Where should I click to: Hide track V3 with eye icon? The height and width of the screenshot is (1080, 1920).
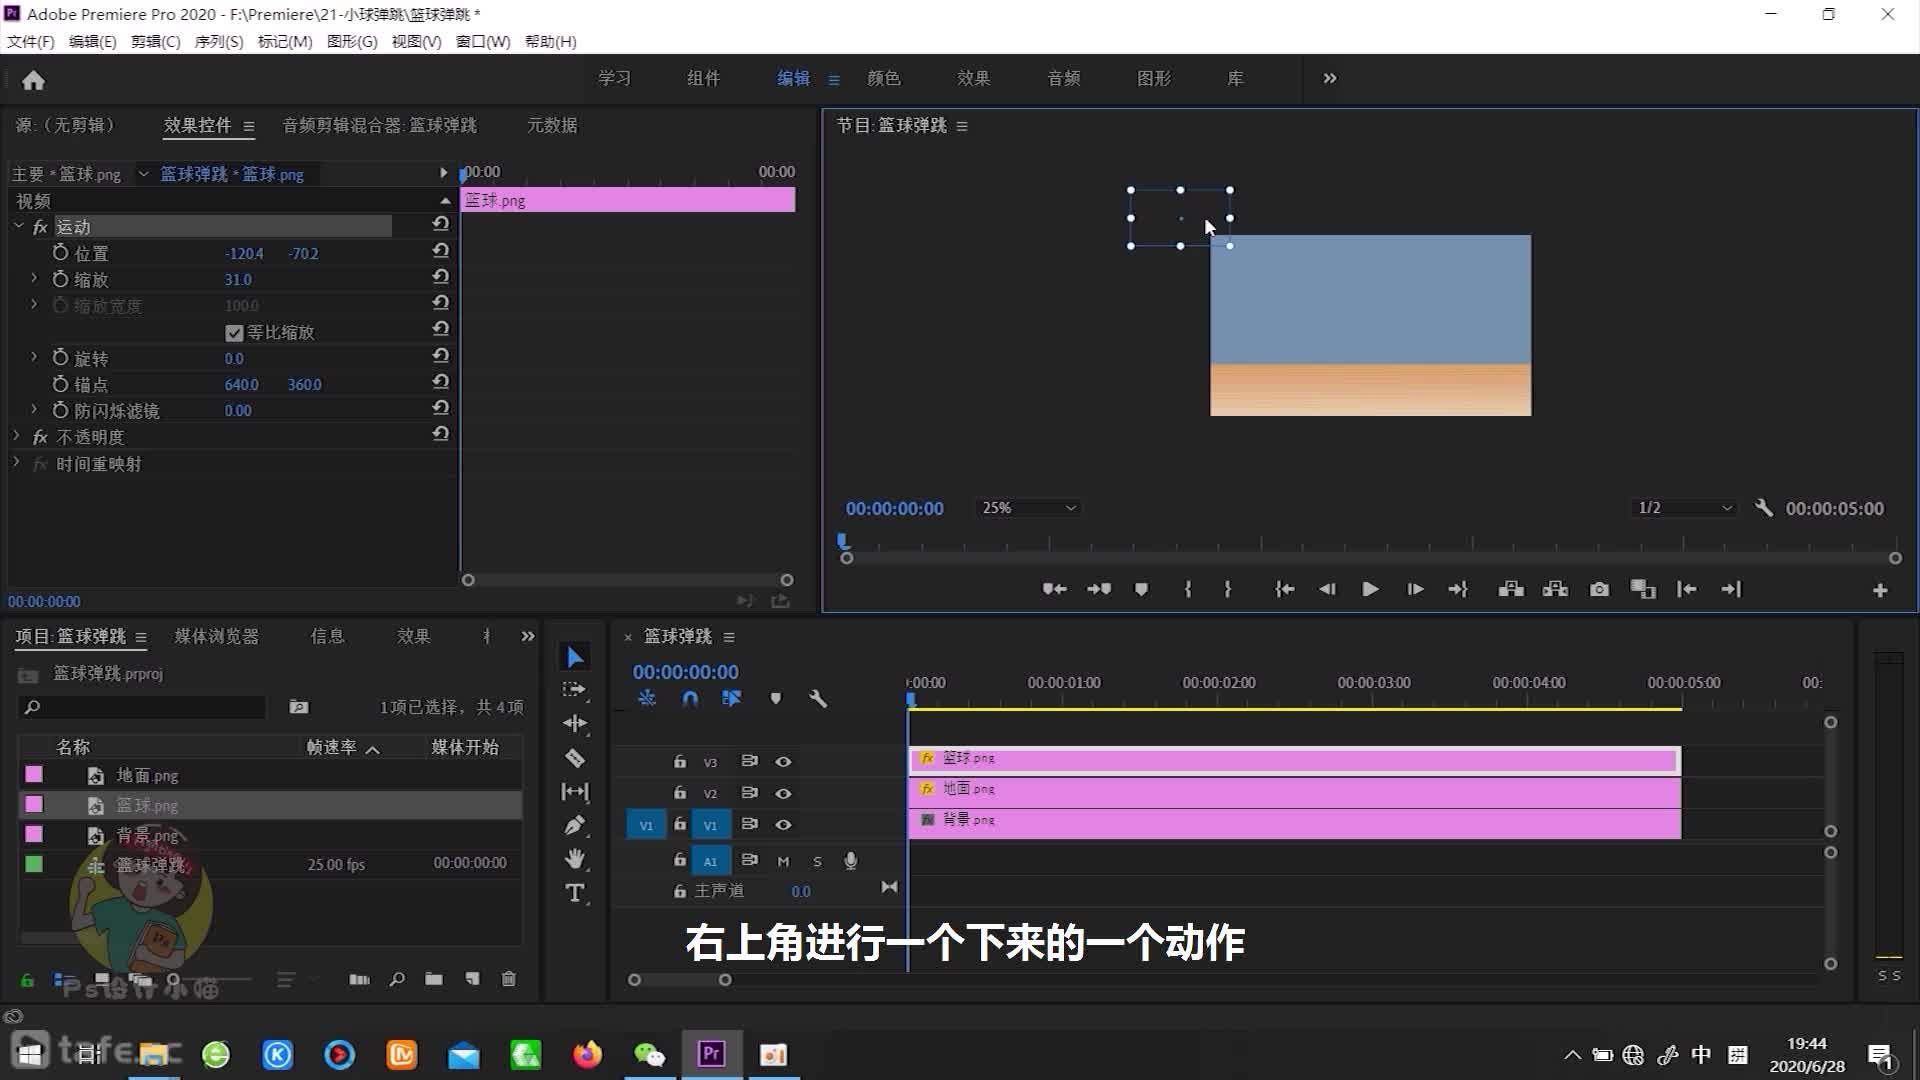[783, 762]
